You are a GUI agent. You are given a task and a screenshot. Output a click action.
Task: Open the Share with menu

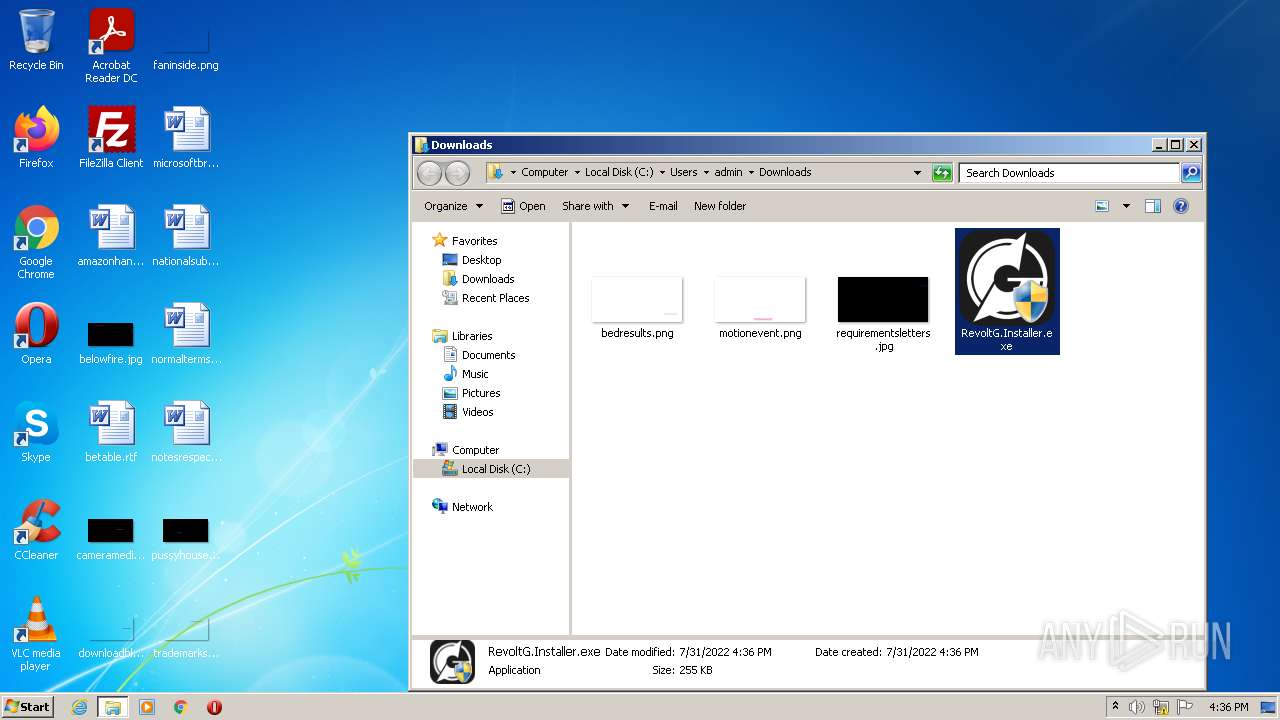pos(596,206)
